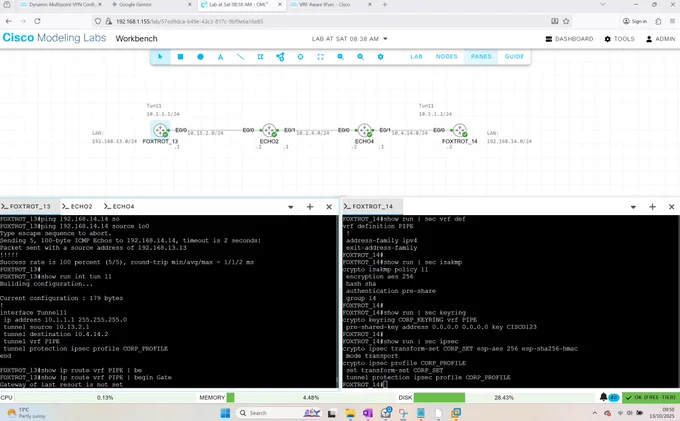
Task: Select the pointer selection tool
Action: click(x=160, y=57)
